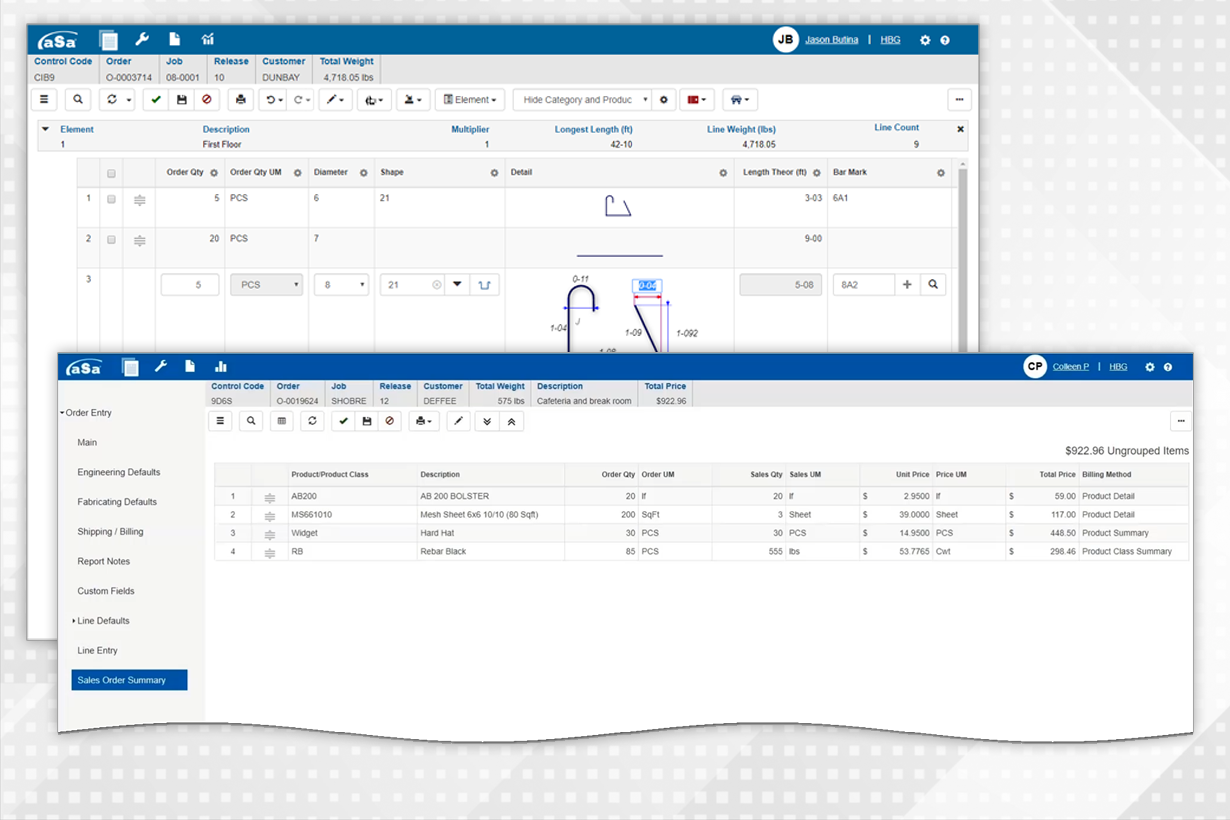Viewport: 1230px width, 820px height.
Task: Check the checkbox for row 1
Action: [111, 199]
